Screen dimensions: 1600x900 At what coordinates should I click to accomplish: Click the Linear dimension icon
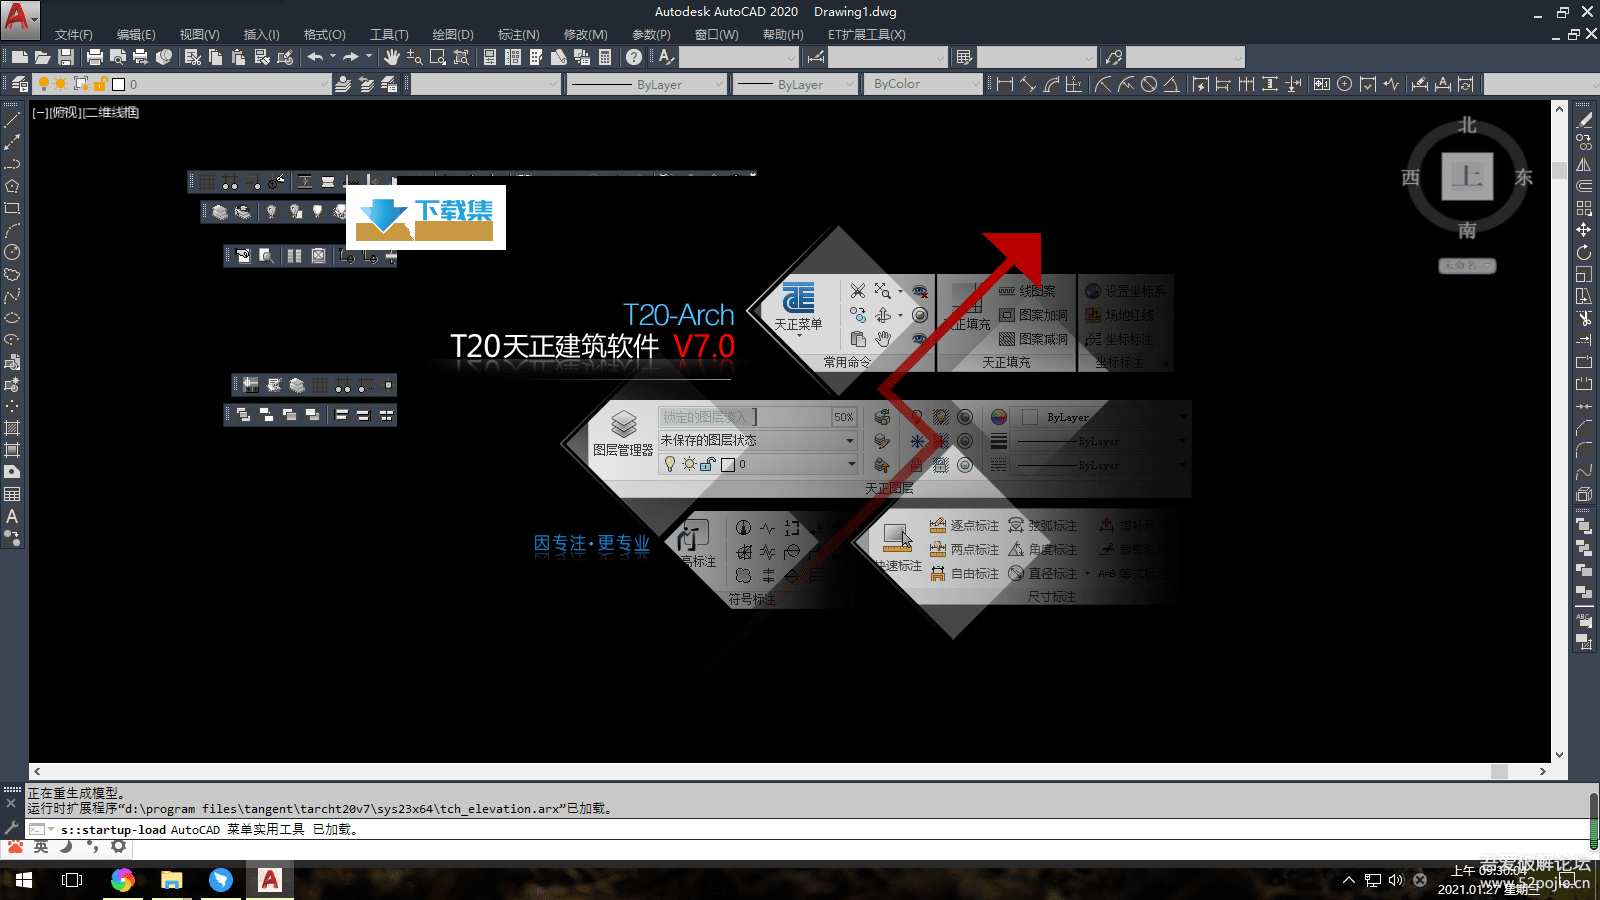tap(1005, 84)
